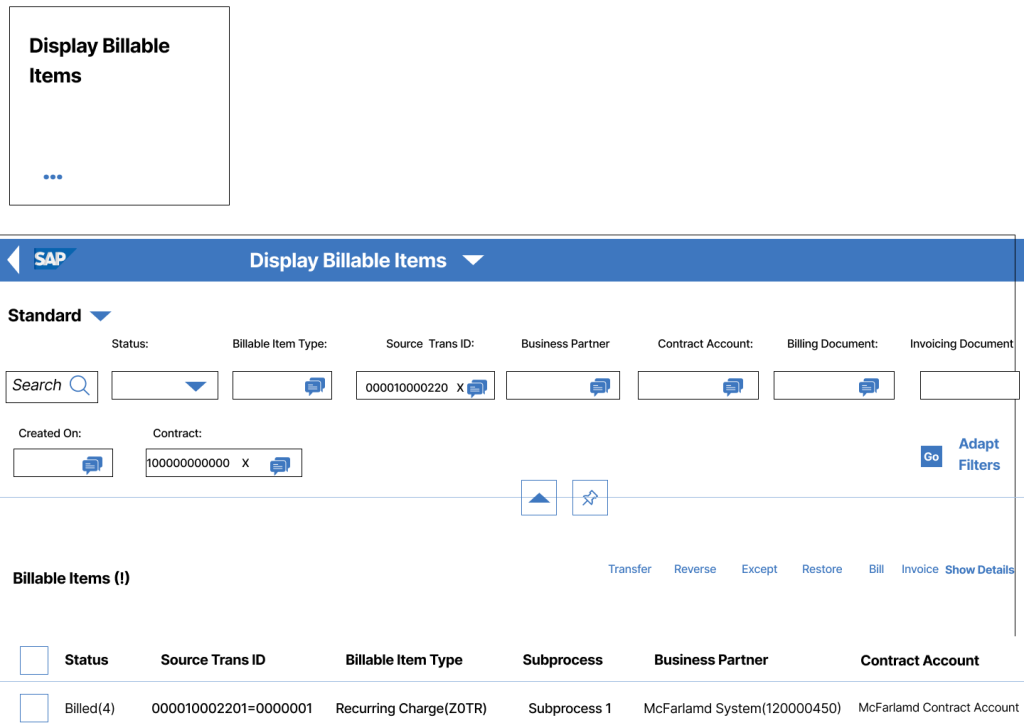Check the Billed(4) row checkbox
The height and width of the screenshot is (728, 1024).
(34, 707)
